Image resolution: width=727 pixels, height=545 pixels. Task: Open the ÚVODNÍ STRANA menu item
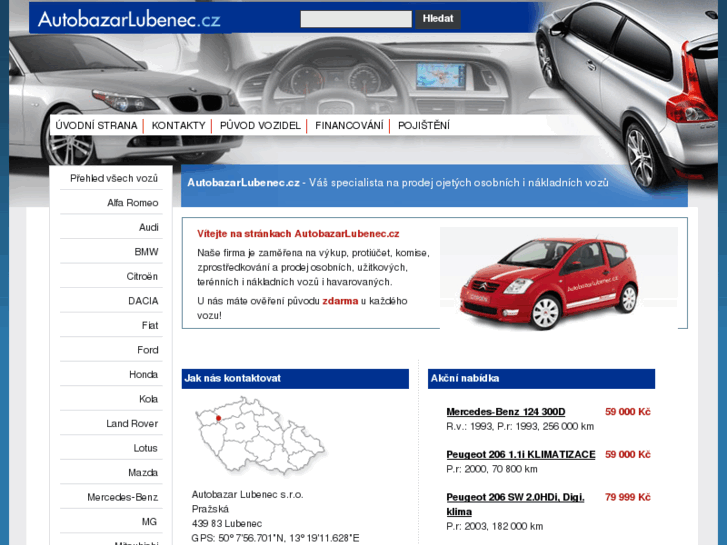96,126
